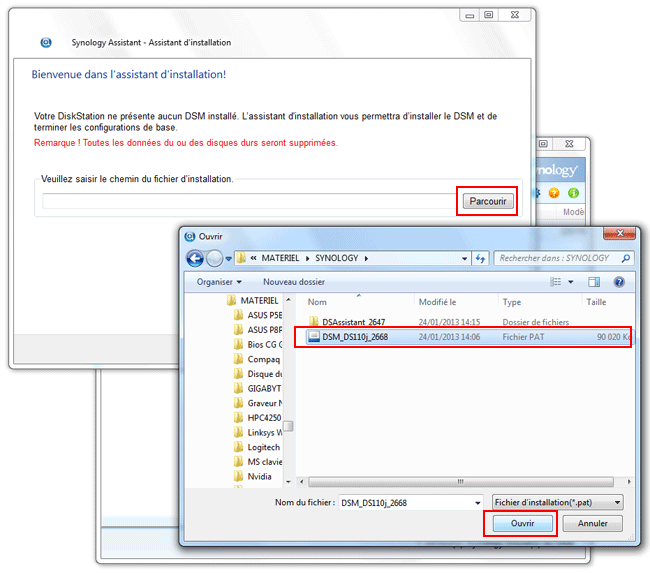Click the back navigation arrow in Ouvrir dialog
The image size is (650, 573).
pos(195,258)
